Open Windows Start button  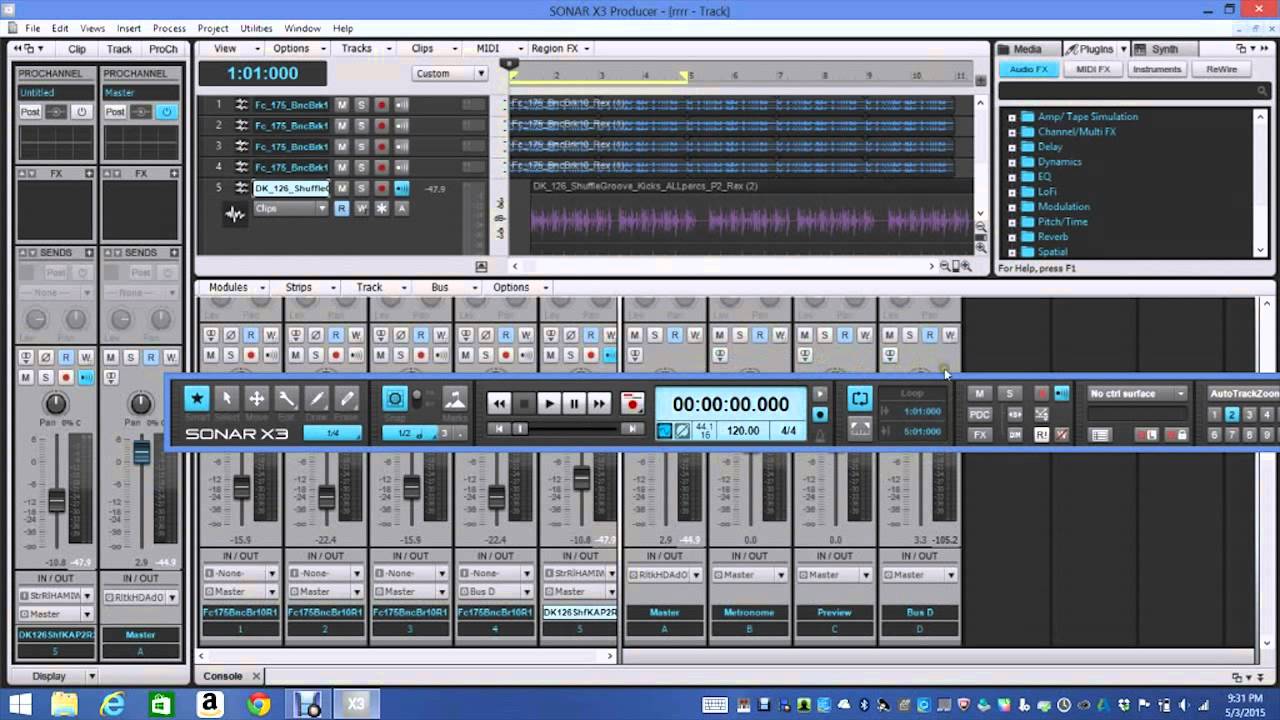point(19,704)
